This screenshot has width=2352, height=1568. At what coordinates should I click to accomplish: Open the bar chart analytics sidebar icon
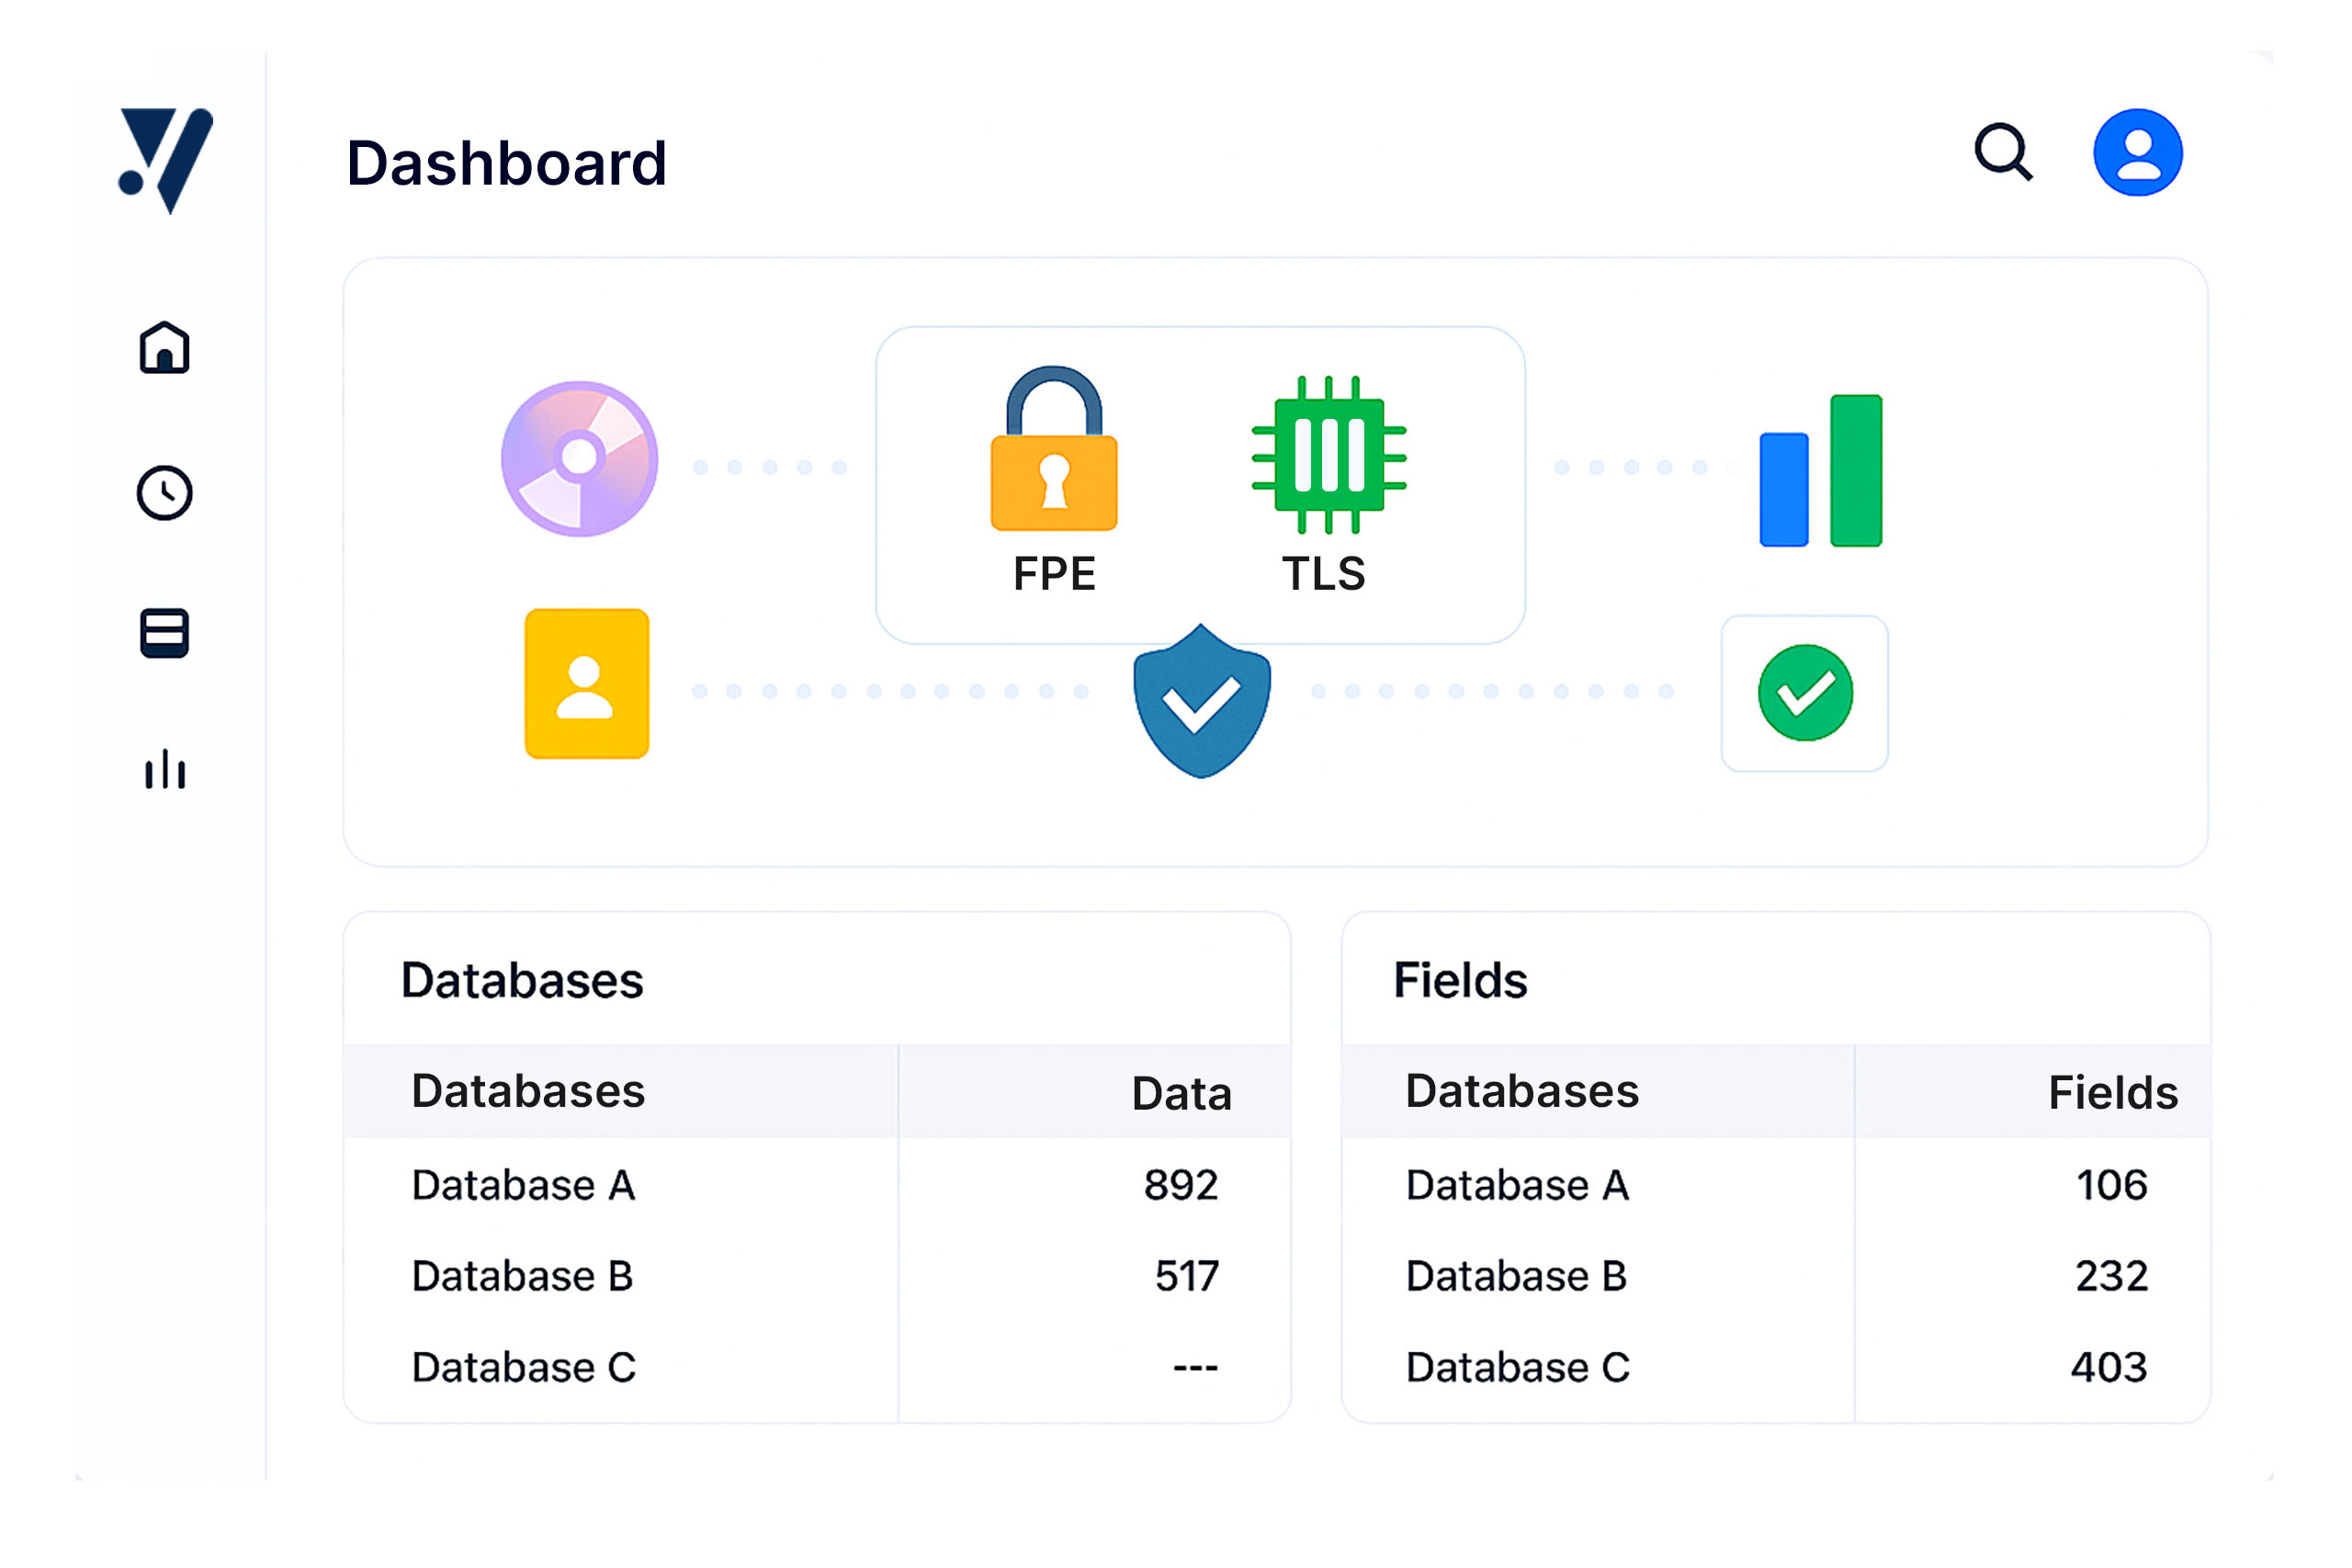pyautogui.click(x=165, y=770)
